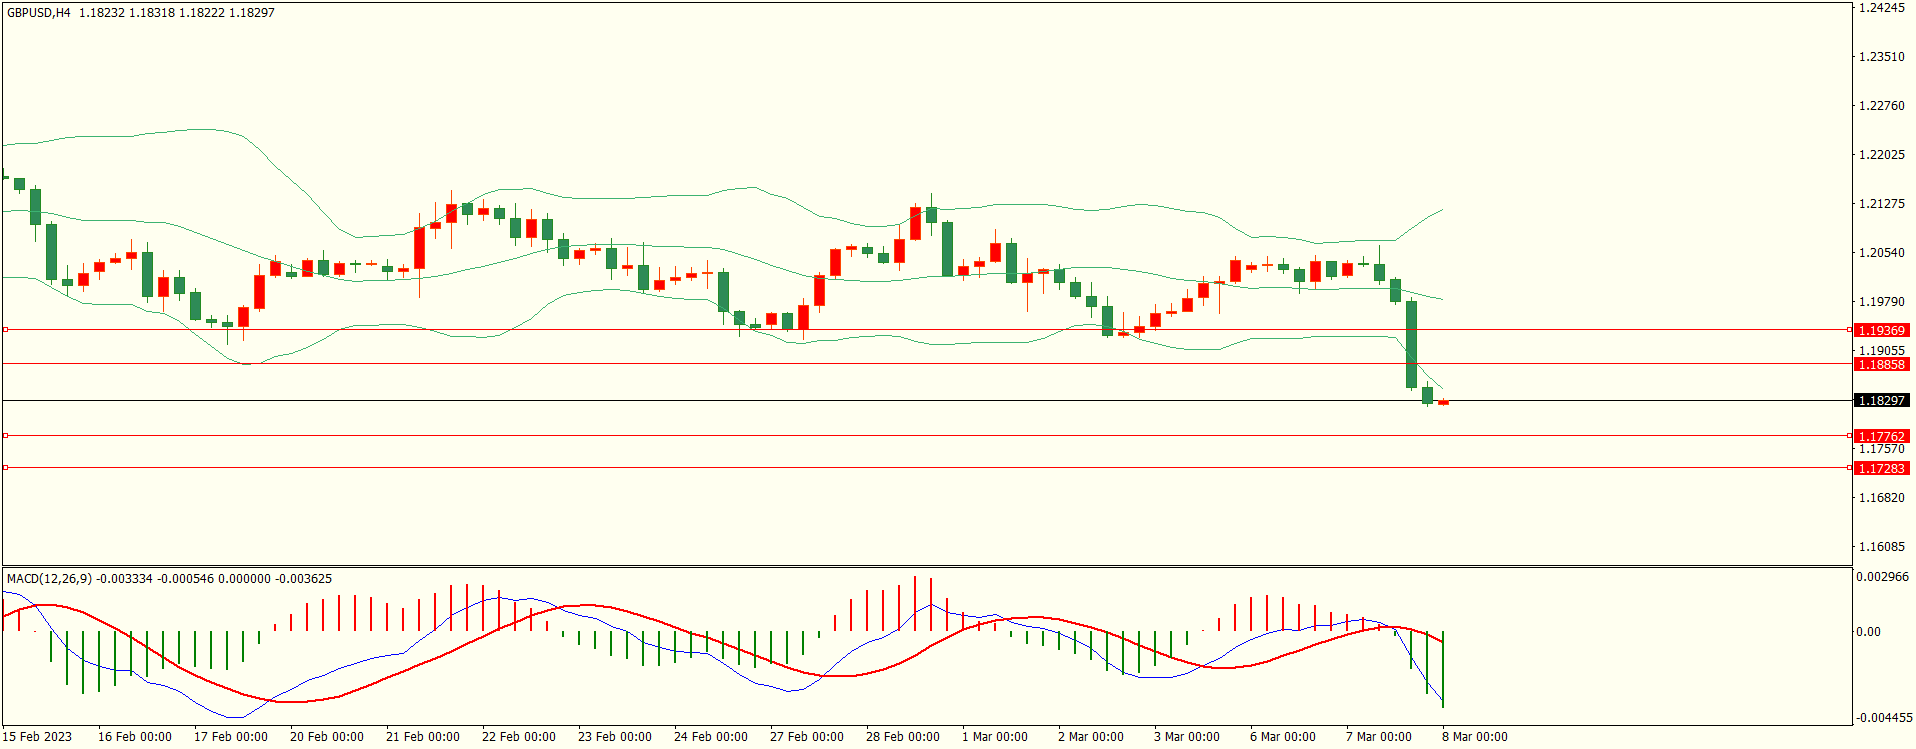This screenshot has height=749, width=1916.
Task: Click the 27 Feb 00:00 time marker
Action: pos(806,737)
